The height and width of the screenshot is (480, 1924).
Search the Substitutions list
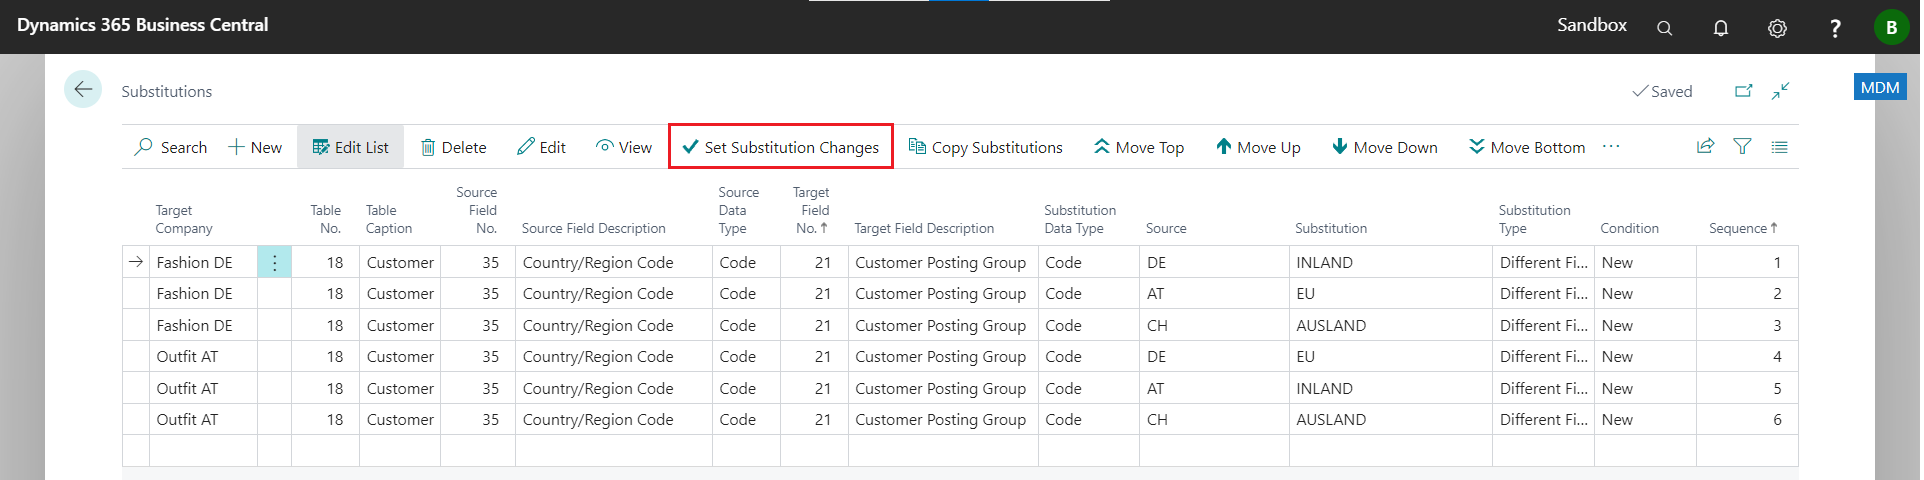click(171, 147)
